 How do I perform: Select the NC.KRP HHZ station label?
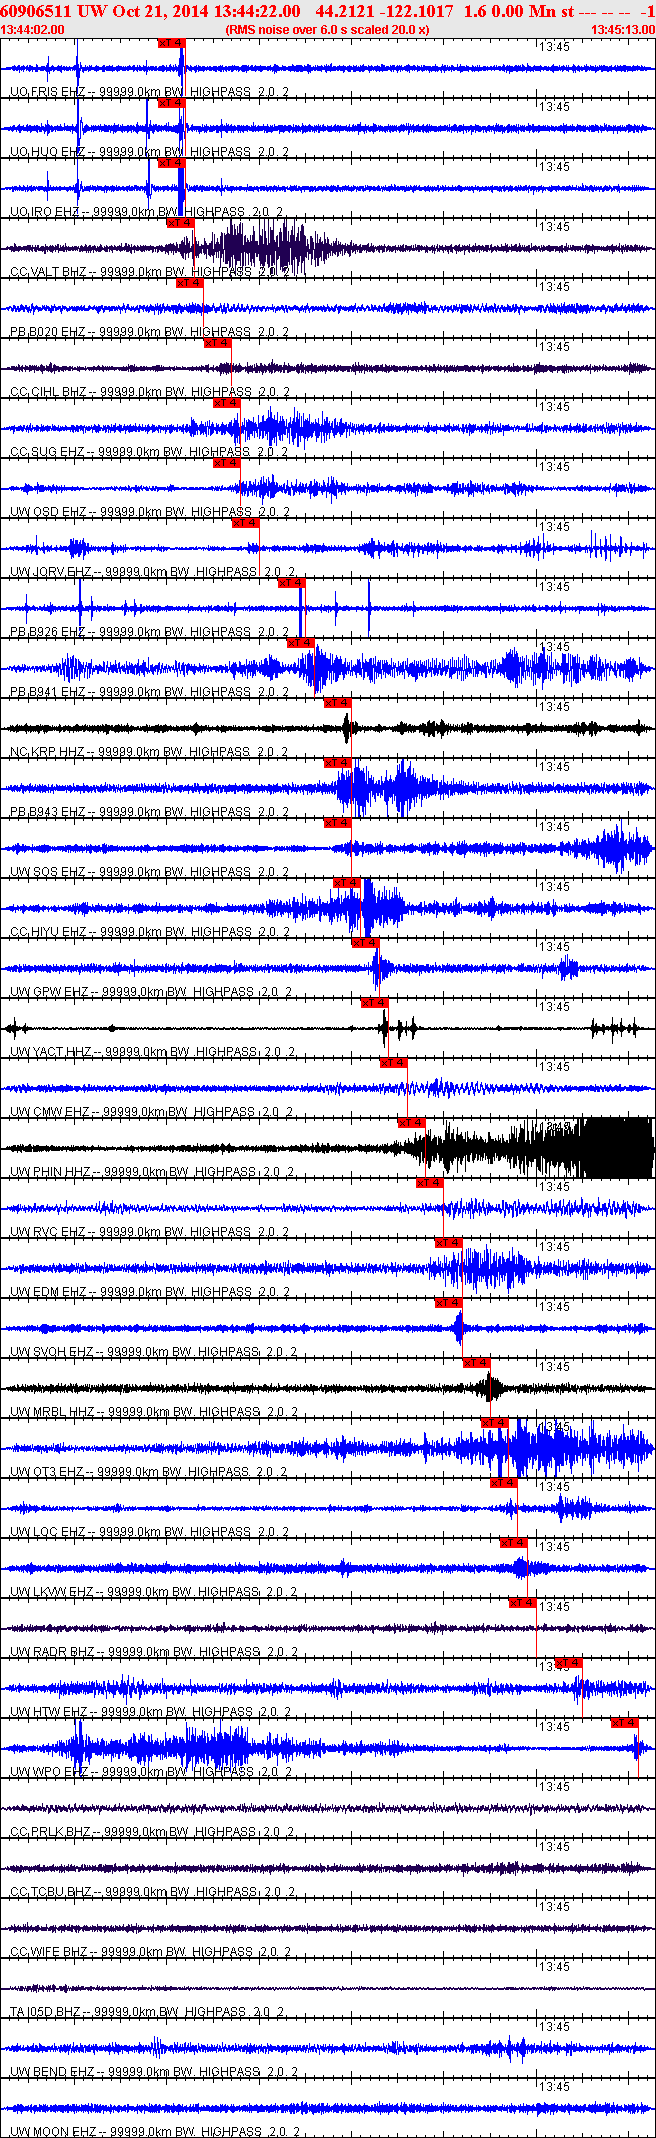click(x=149, y=752)
